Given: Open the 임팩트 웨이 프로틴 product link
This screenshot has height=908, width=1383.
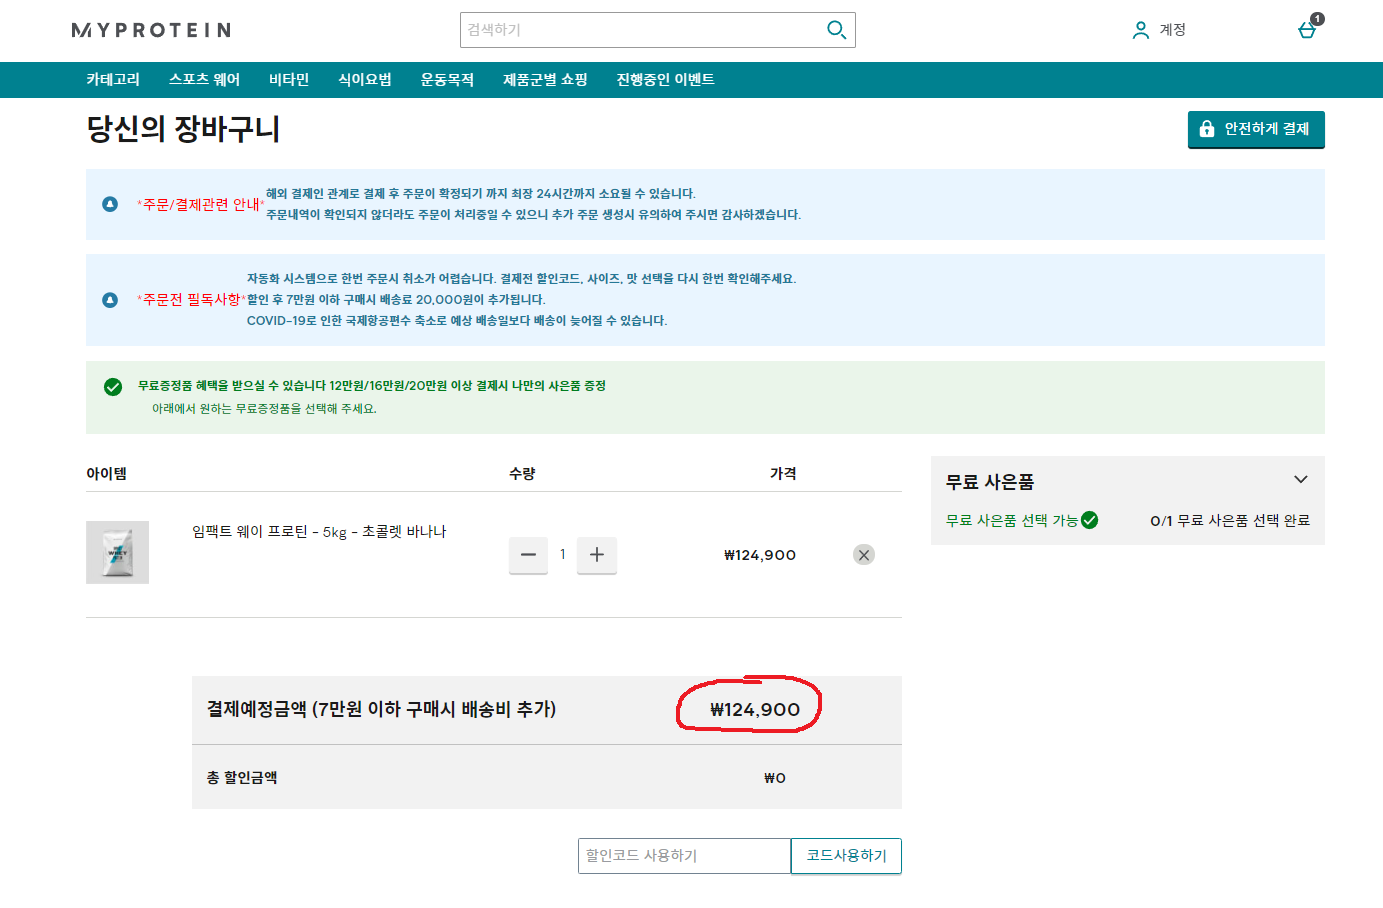Looking at the screenshot, I should 319,531.
